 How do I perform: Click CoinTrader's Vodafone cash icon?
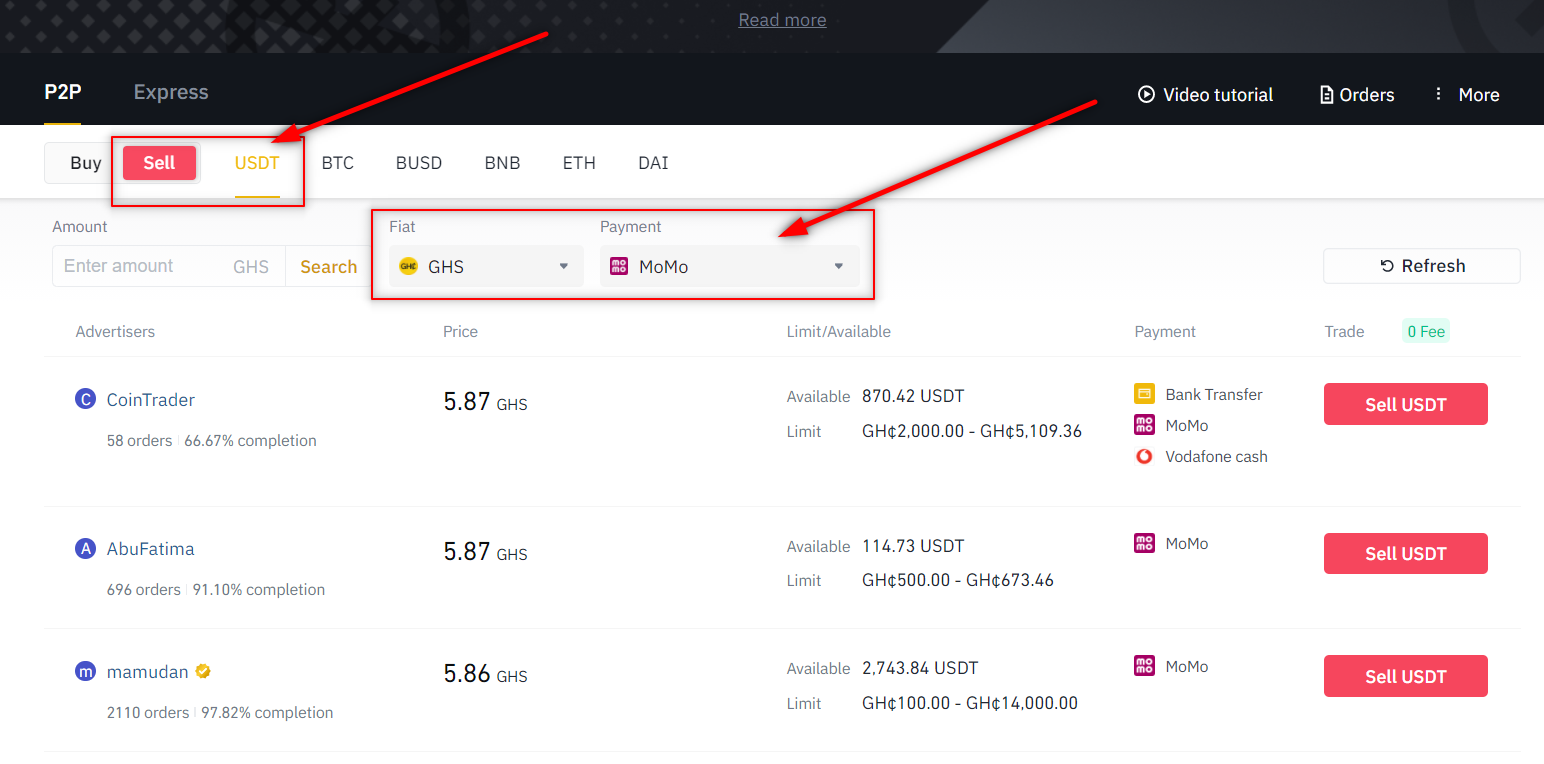click(1144, 456)
